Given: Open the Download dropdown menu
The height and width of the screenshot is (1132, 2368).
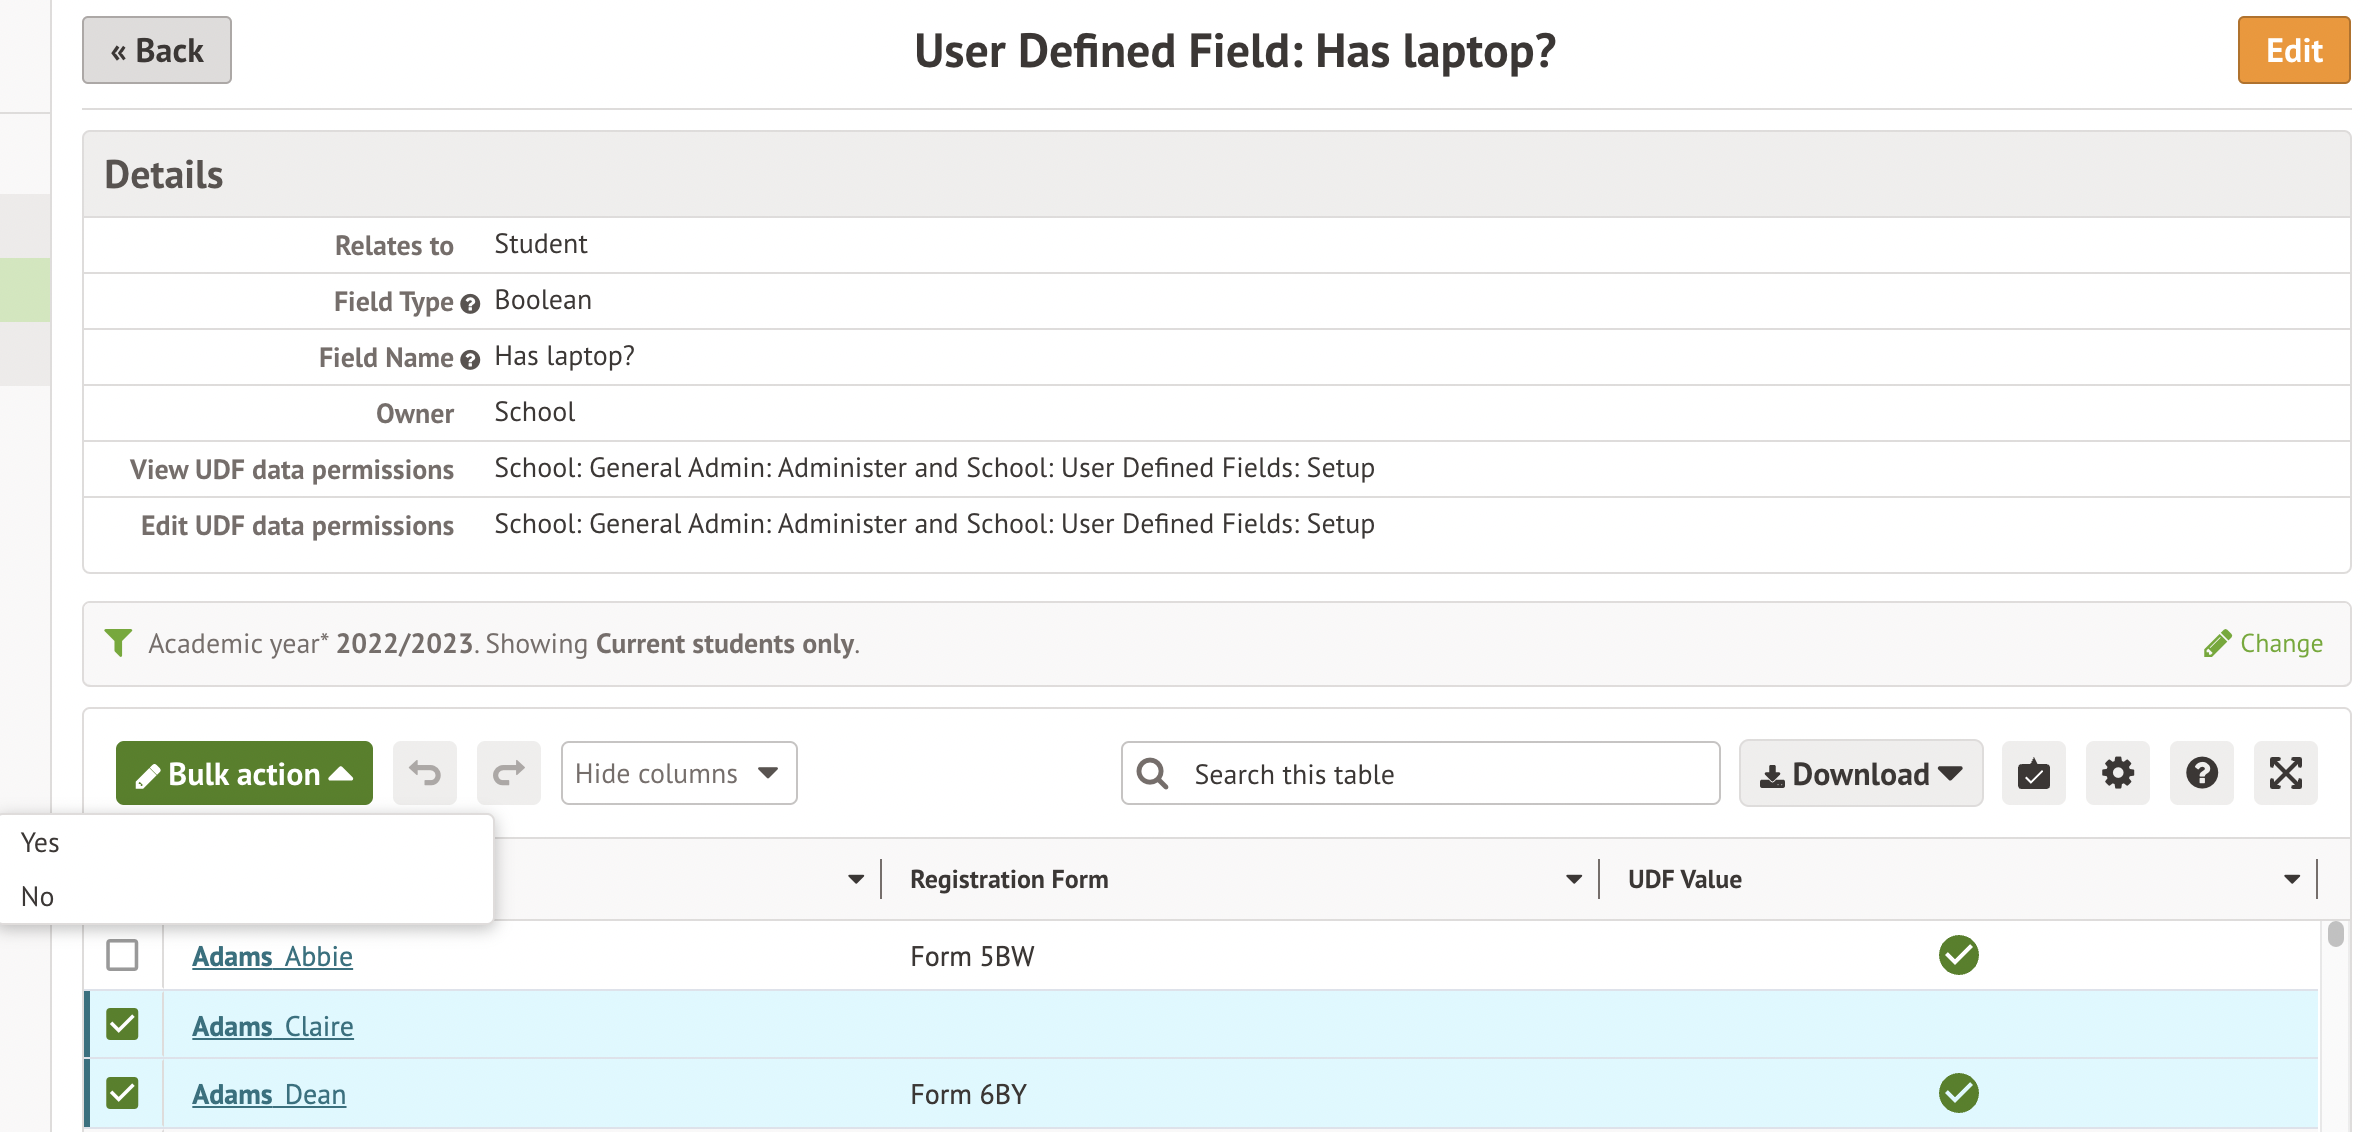Looking at the screenshot, I should pyautogui.click(x=1860, y=773).
